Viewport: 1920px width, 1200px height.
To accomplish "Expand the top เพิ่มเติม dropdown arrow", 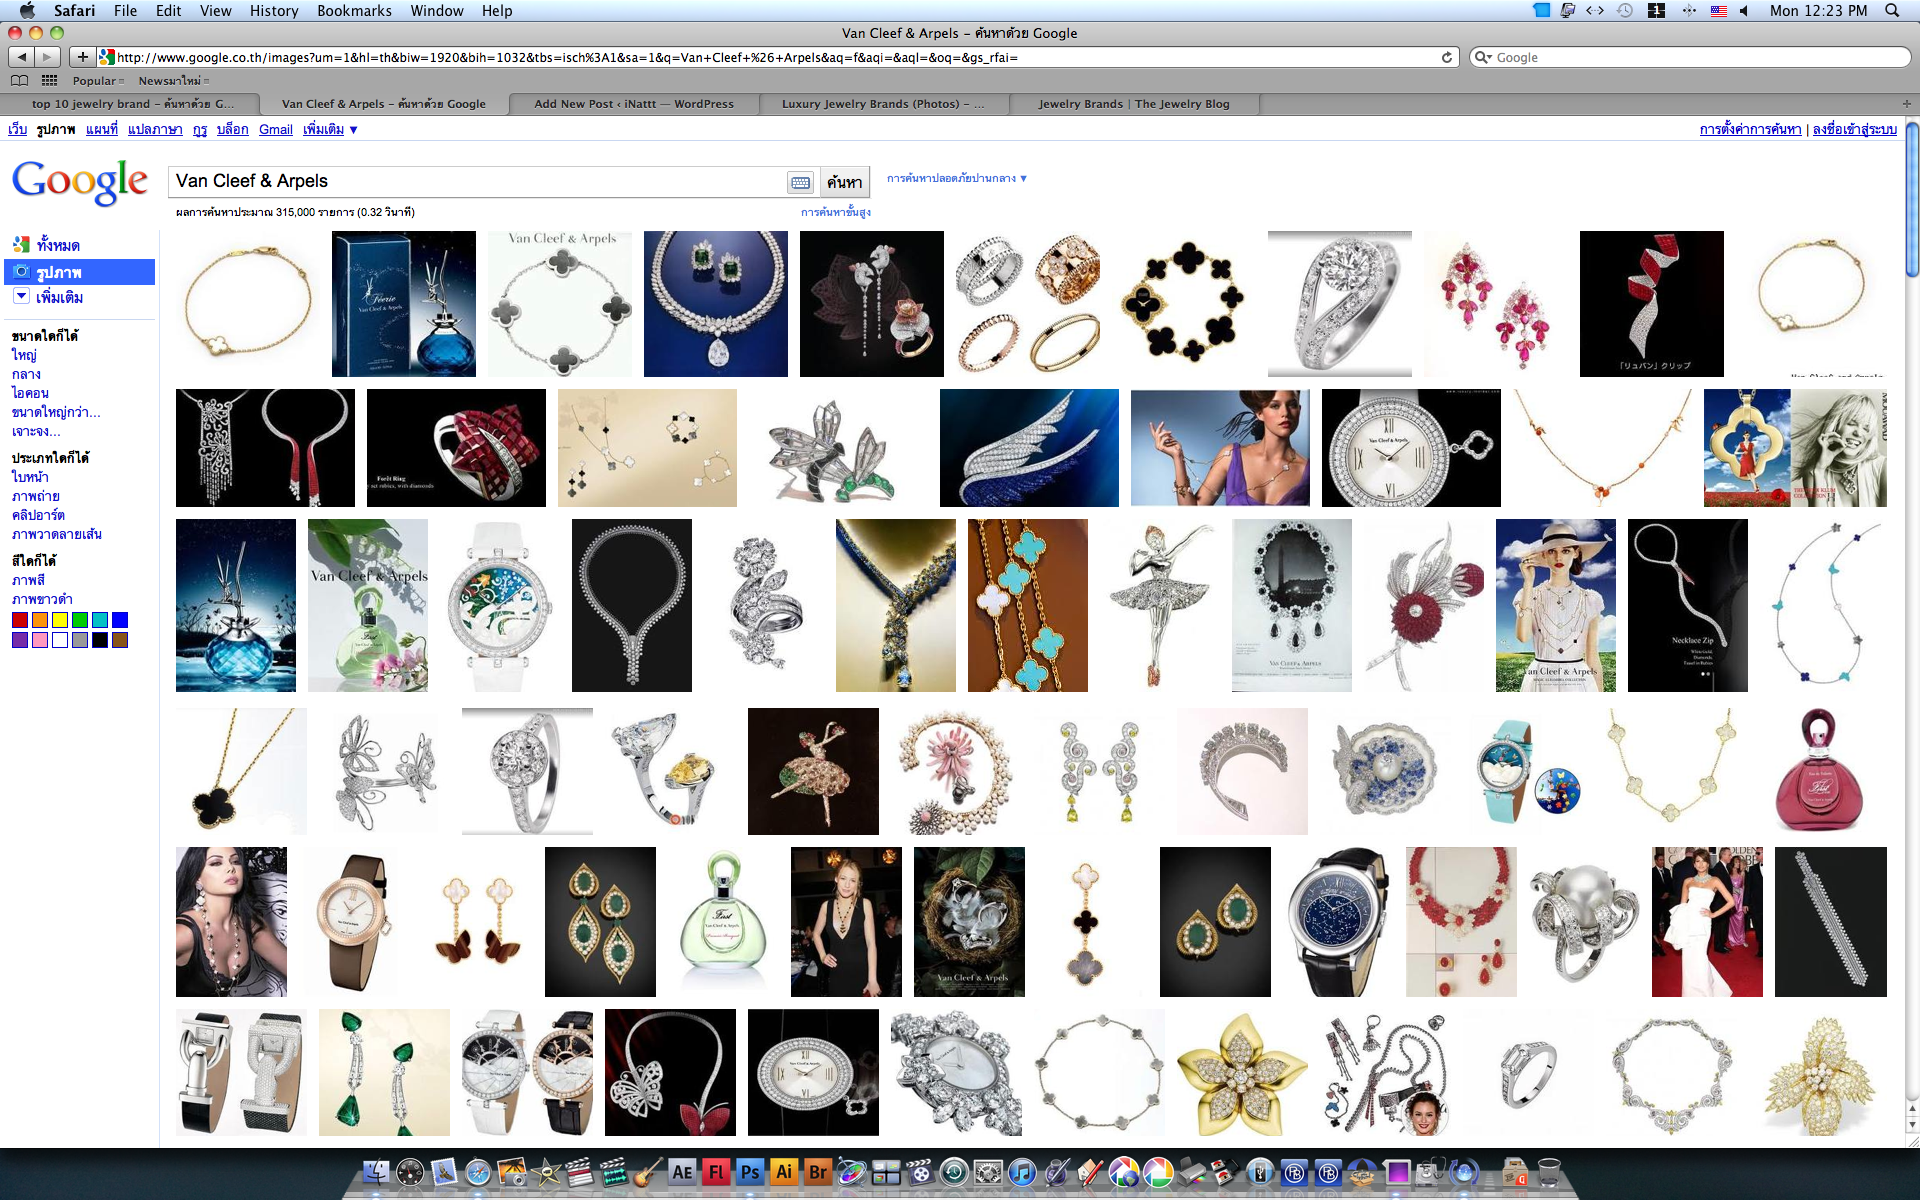I will (x=353, y=130).
